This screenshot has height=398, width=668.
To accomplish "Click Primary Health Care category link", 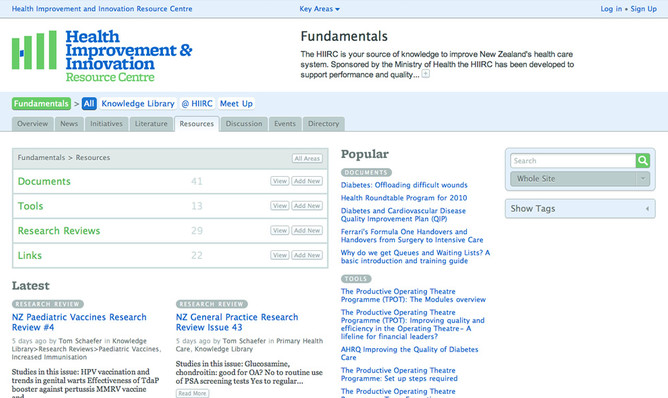I will (249, 345).
